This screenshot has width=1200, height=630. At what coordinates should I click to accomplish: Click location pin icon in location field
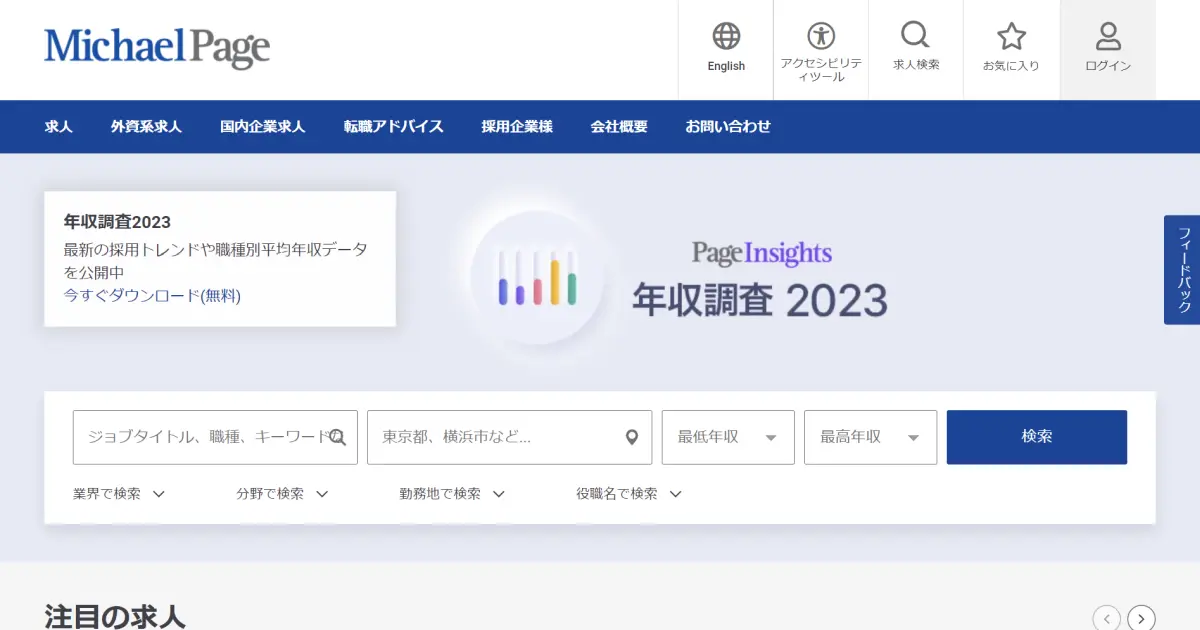(x=632, y=437)
